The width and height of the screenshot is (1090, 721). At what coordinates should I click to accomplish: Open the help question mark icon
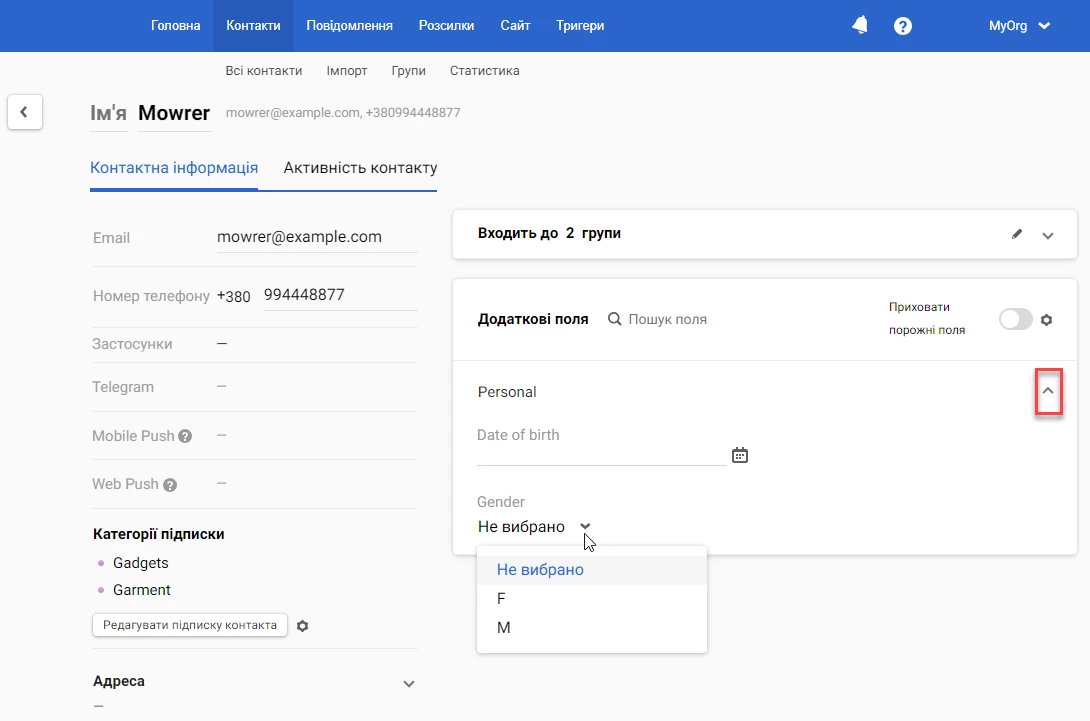pos(902,26)
